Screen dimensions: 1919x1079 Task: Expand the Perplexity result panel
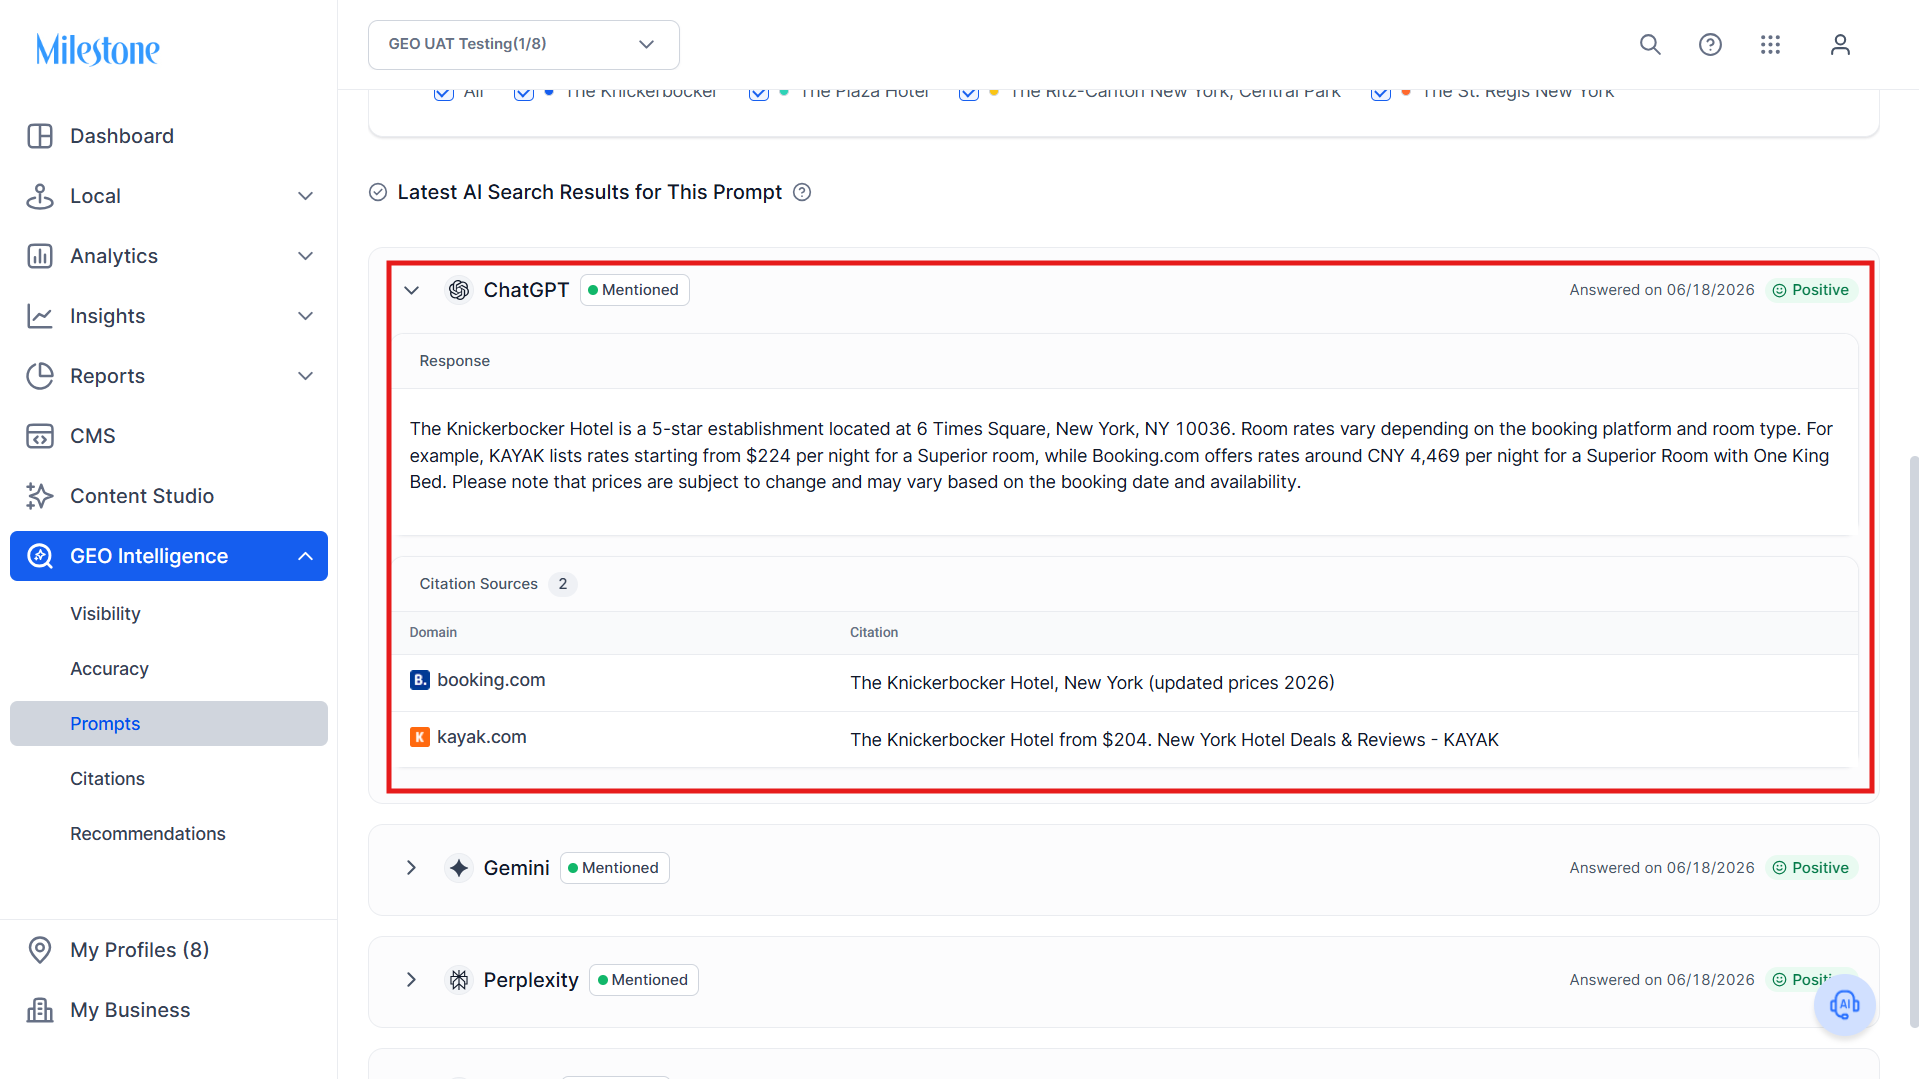pos(411,980)
